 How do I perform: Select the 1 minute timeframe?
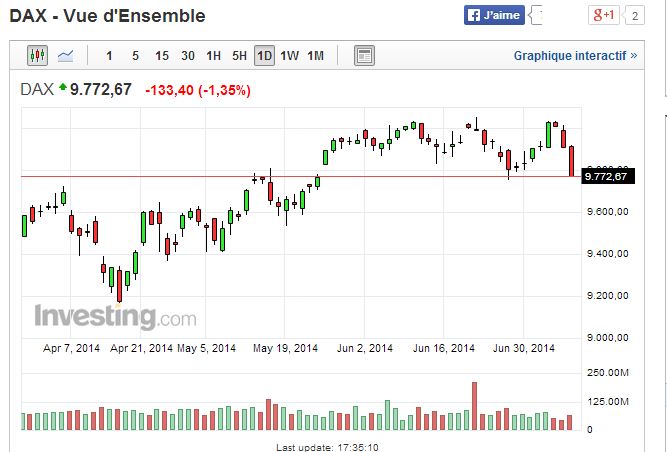[x=109, y=55]
